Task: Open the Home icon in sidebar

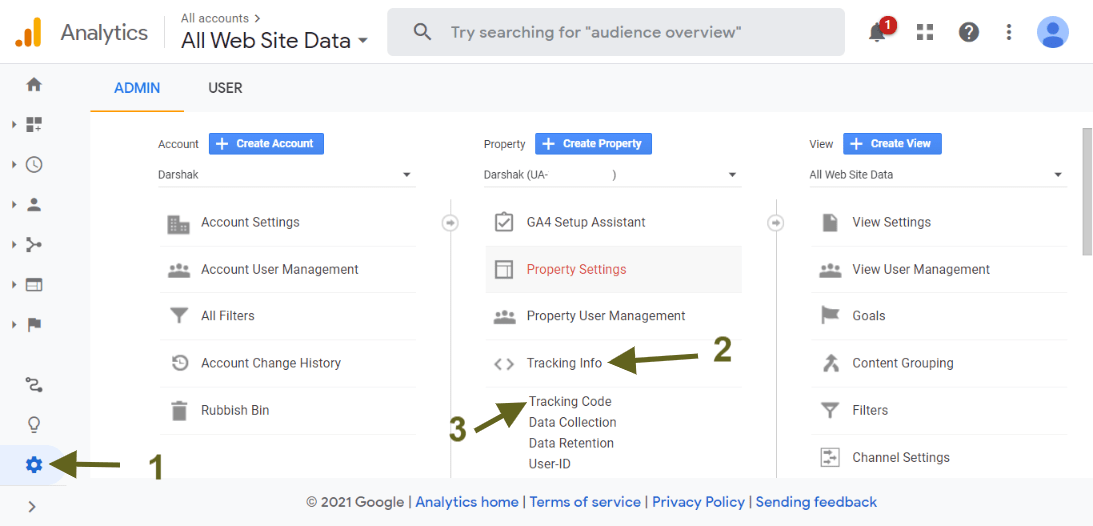Action: pos(34,85)
